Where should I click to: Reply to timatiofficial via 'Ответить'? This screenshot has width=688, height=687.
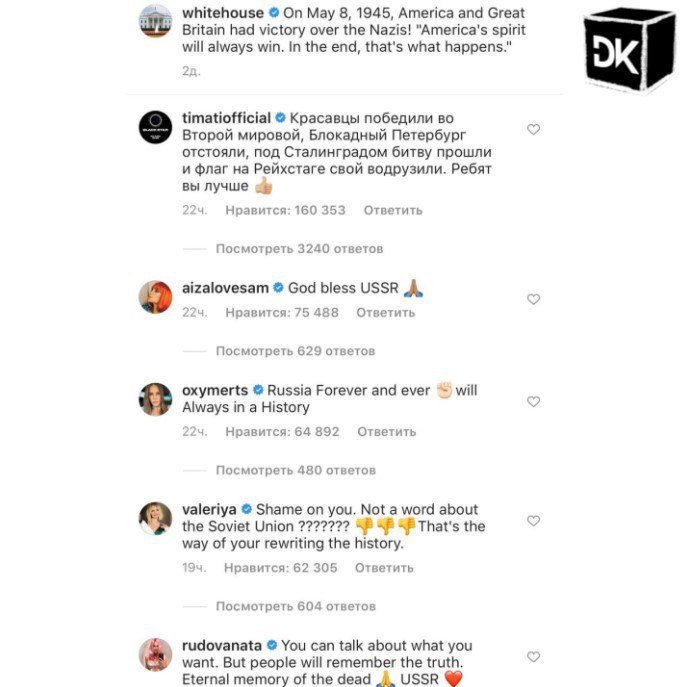(x=393, y=210)
